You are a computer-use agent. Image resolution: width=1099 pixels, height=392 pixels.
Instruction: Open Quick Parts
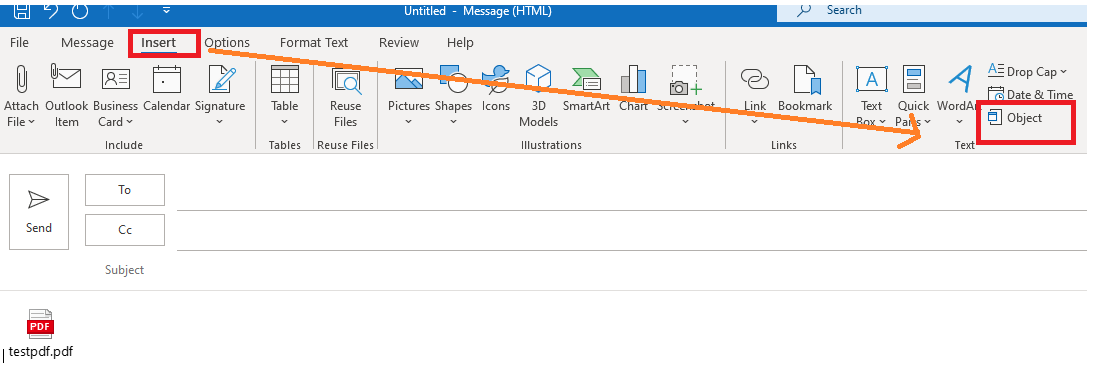913,97
